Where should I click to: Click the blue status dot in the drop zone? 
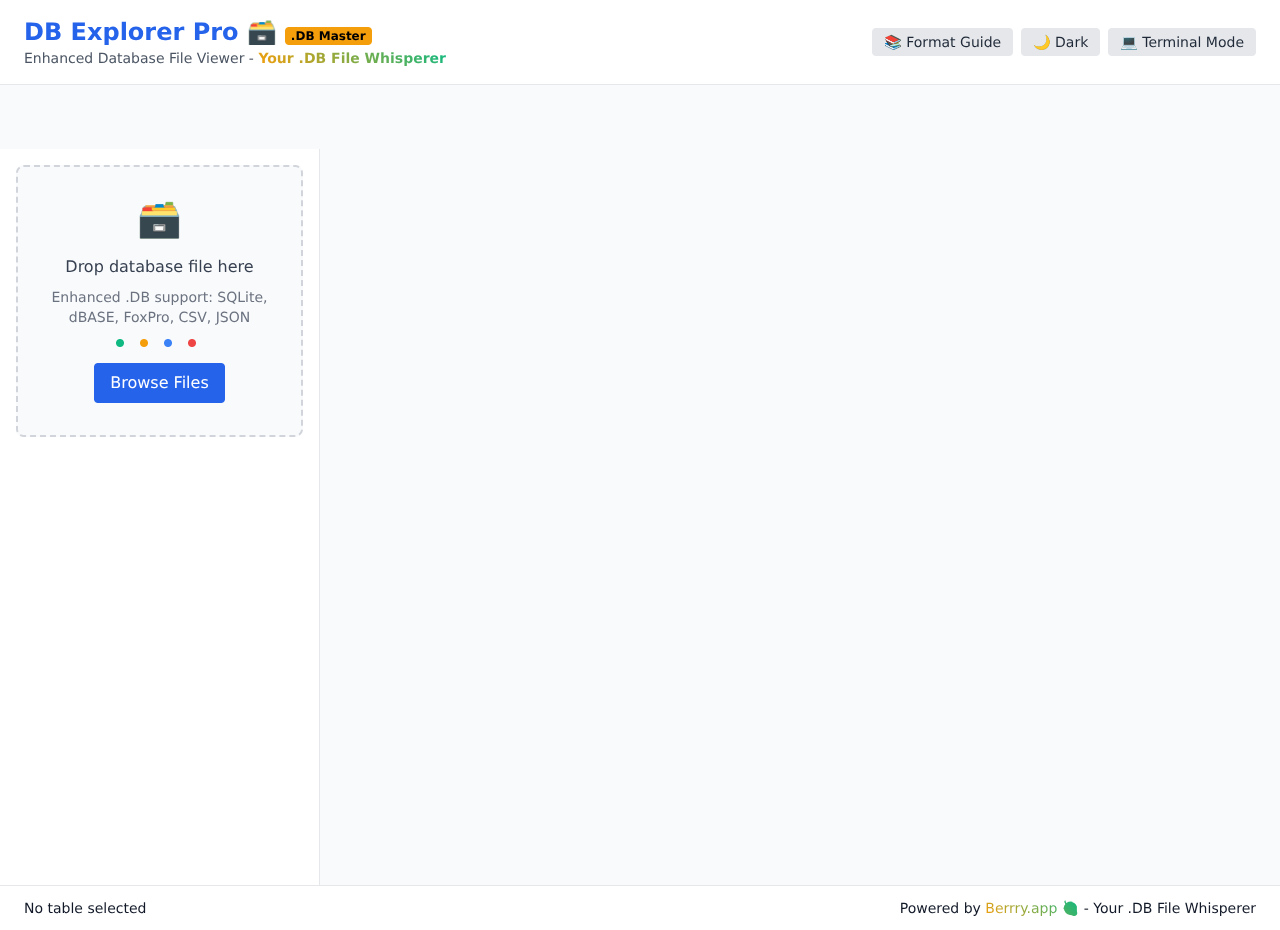coord(167,342)
